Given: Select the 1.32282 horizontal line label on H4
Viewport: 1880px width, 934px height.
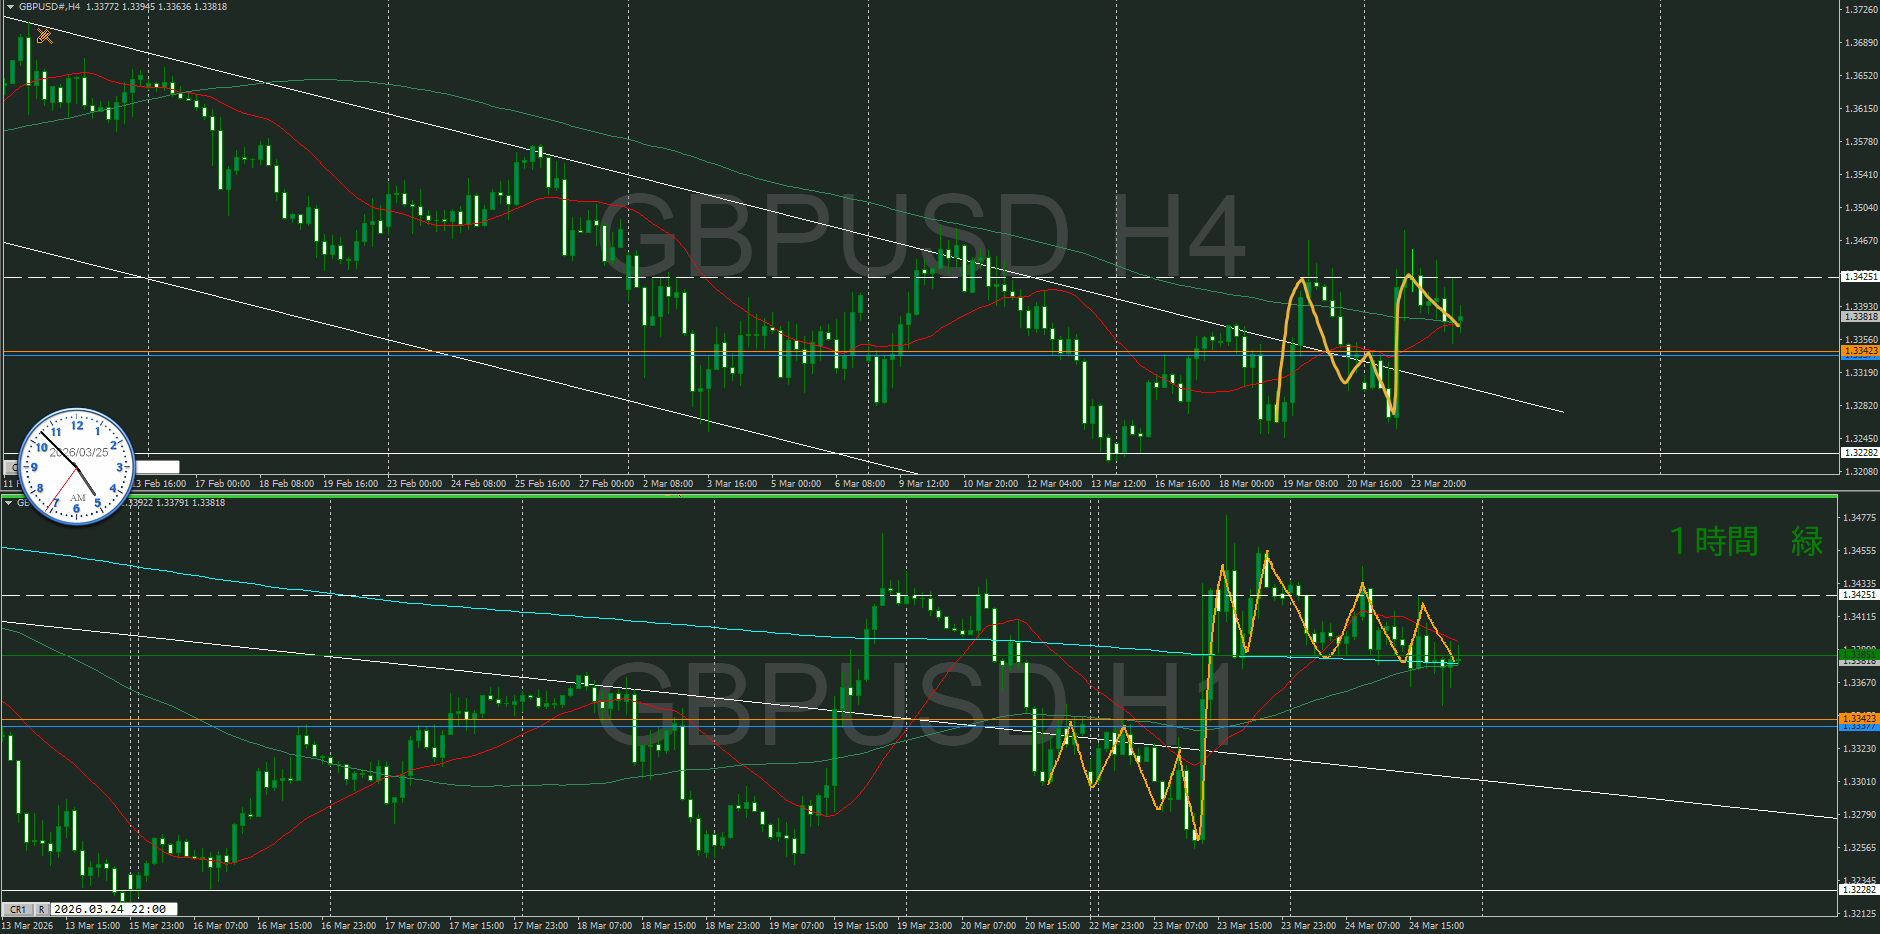Looking at the screenshot, I should coord(1859,453).
